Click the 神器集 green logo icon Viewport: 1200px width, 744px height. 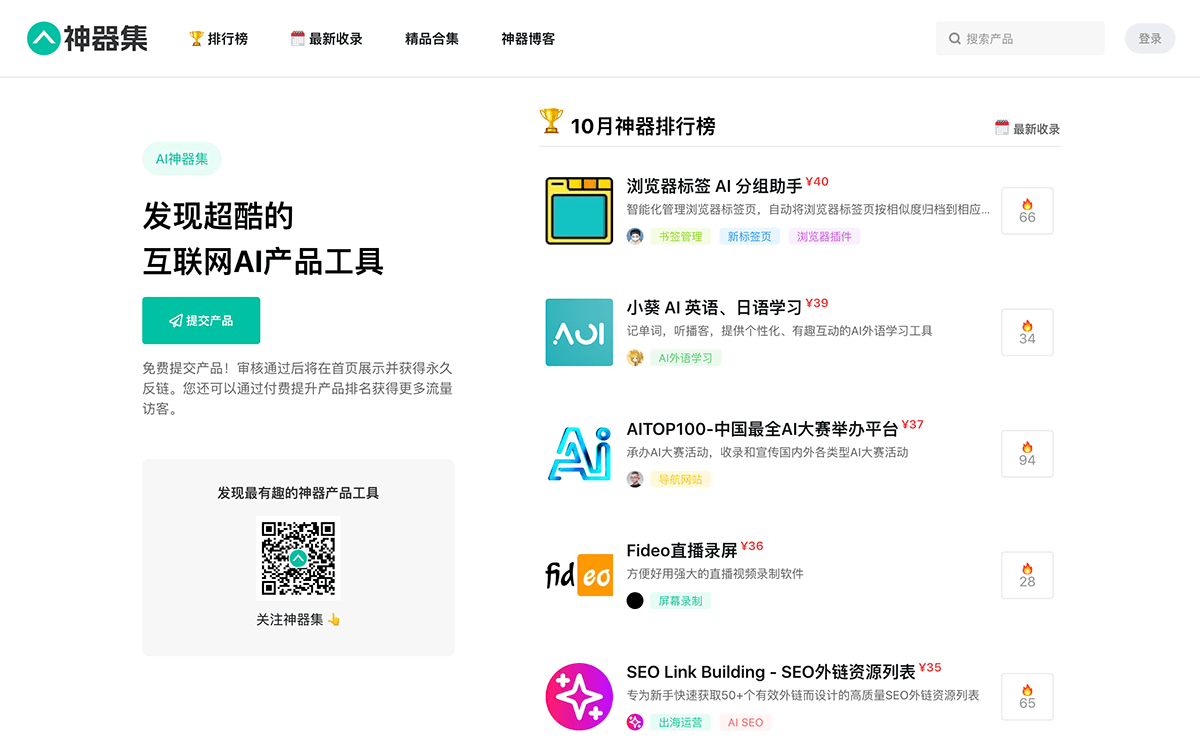coord(43,39)
